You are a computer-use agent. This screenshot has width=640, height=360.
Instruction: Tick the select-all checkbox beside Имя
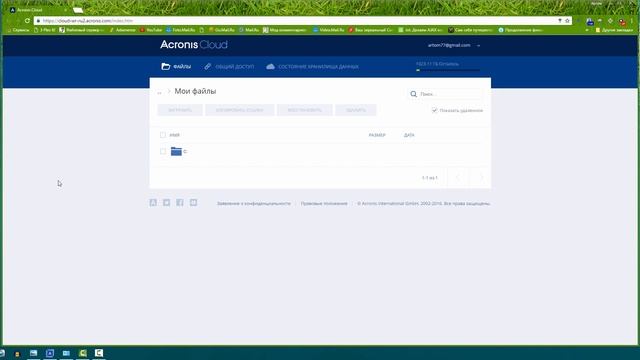pyautogui.click(x=163, y=135)
